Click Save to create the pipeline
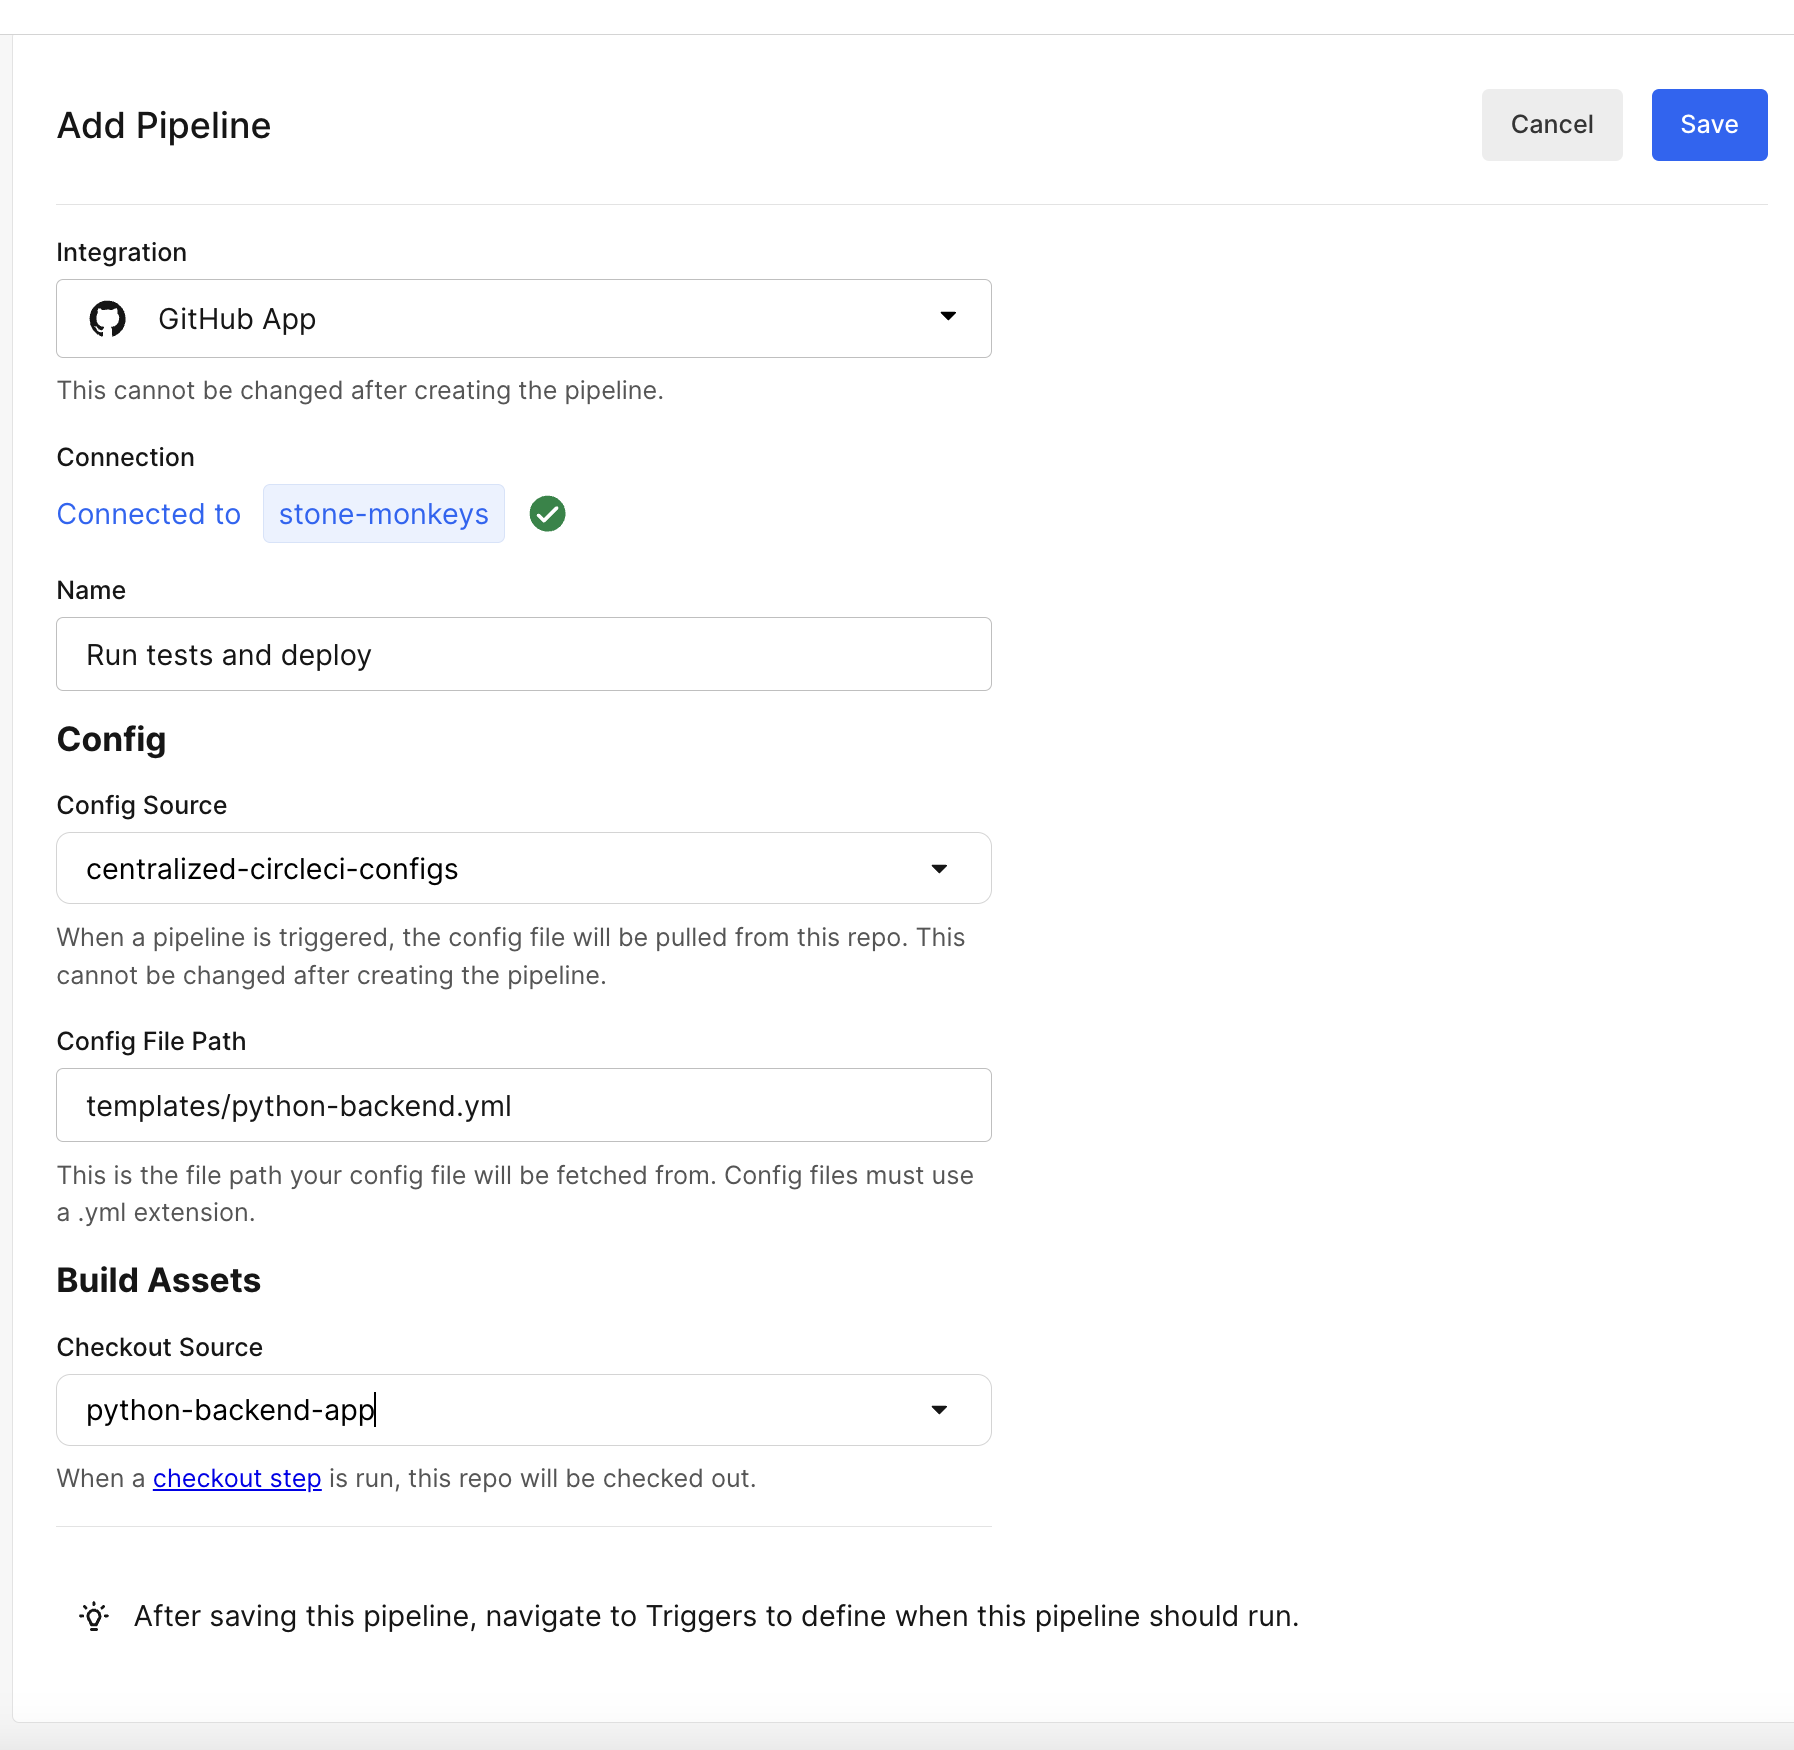The width and height of the screenshot is (1794, 1750). coord(1709,124)
